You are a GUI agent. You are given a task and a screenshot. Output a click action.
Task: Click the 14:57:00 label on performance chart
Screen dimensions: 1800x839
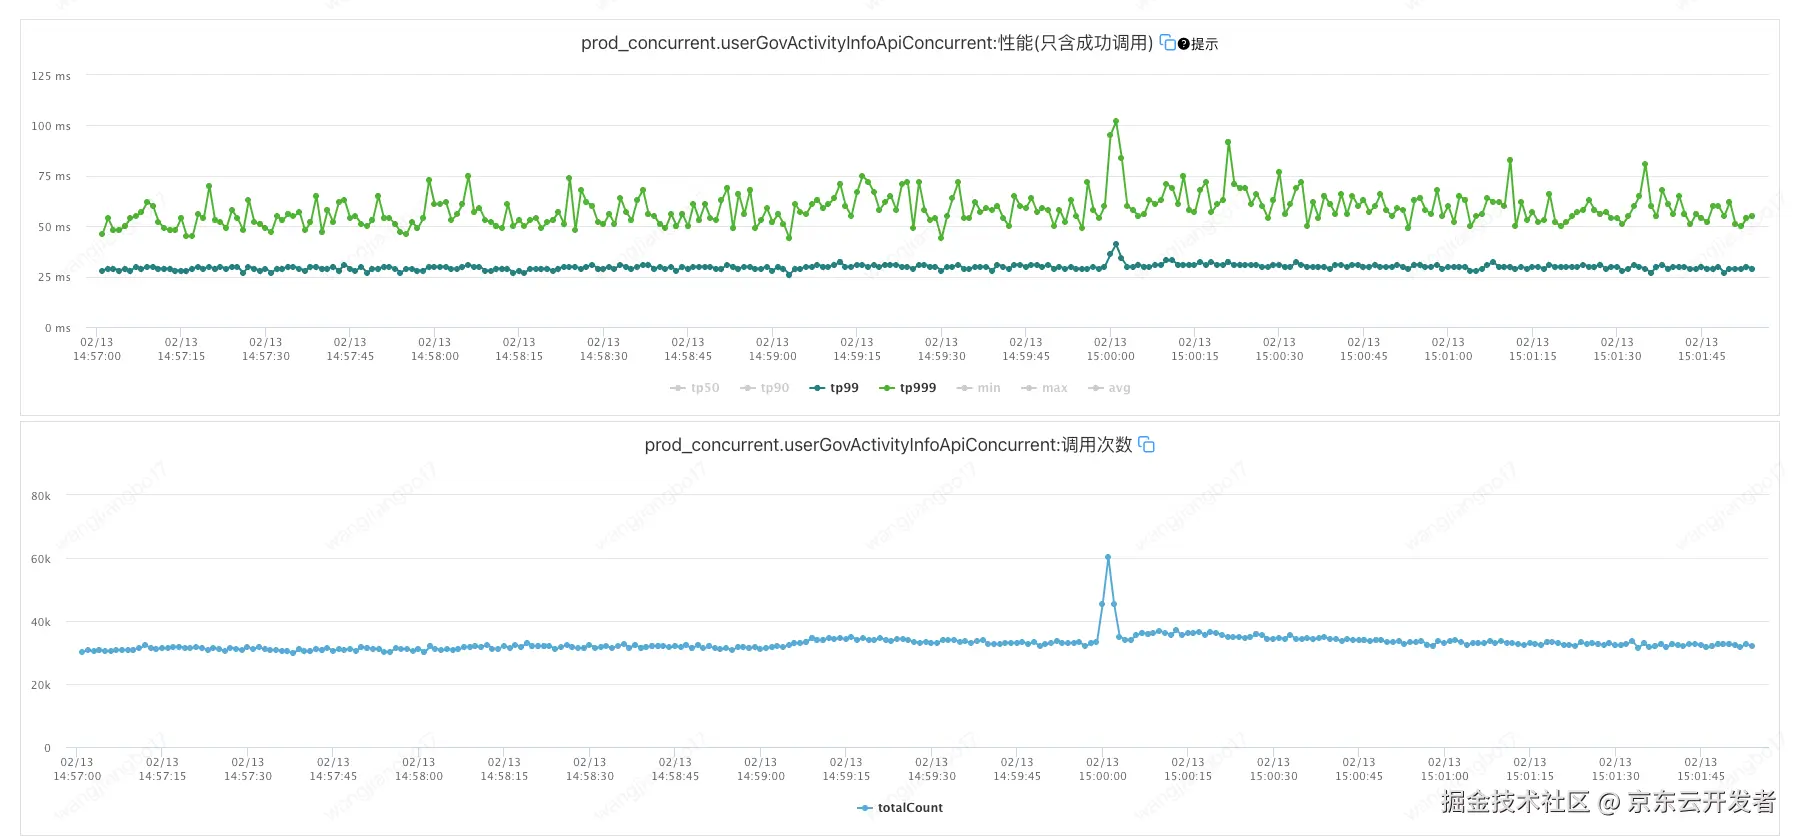pos(97,349)
